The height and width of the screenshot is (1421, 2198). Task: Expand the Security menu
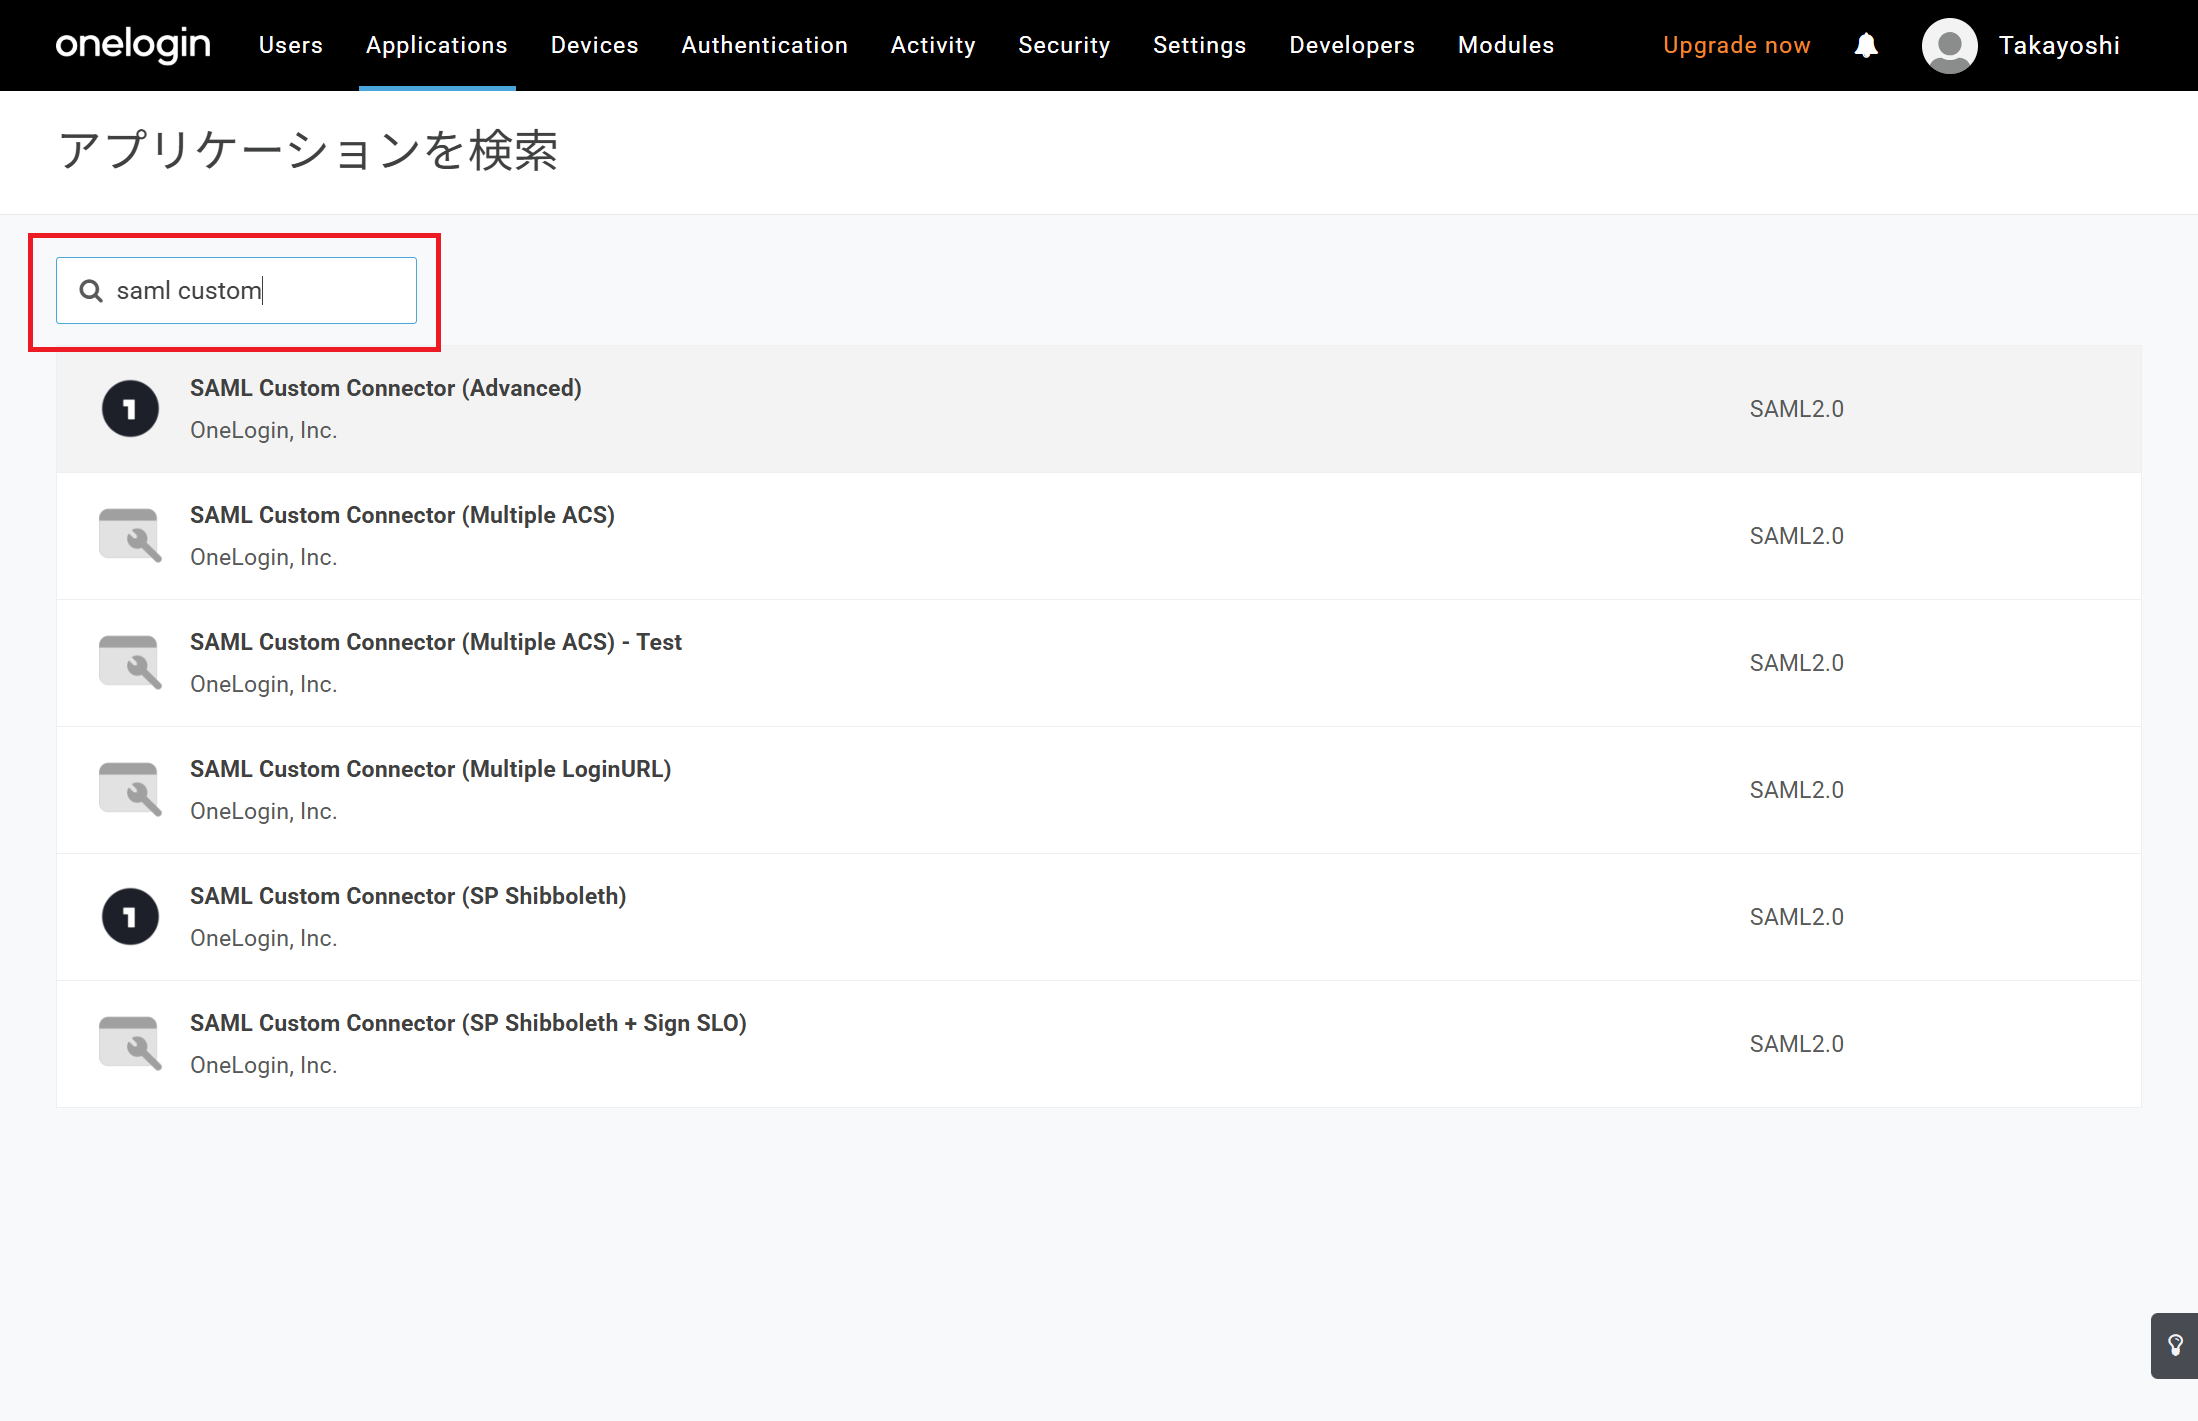pyautogui.click(x=1064, y=45)
